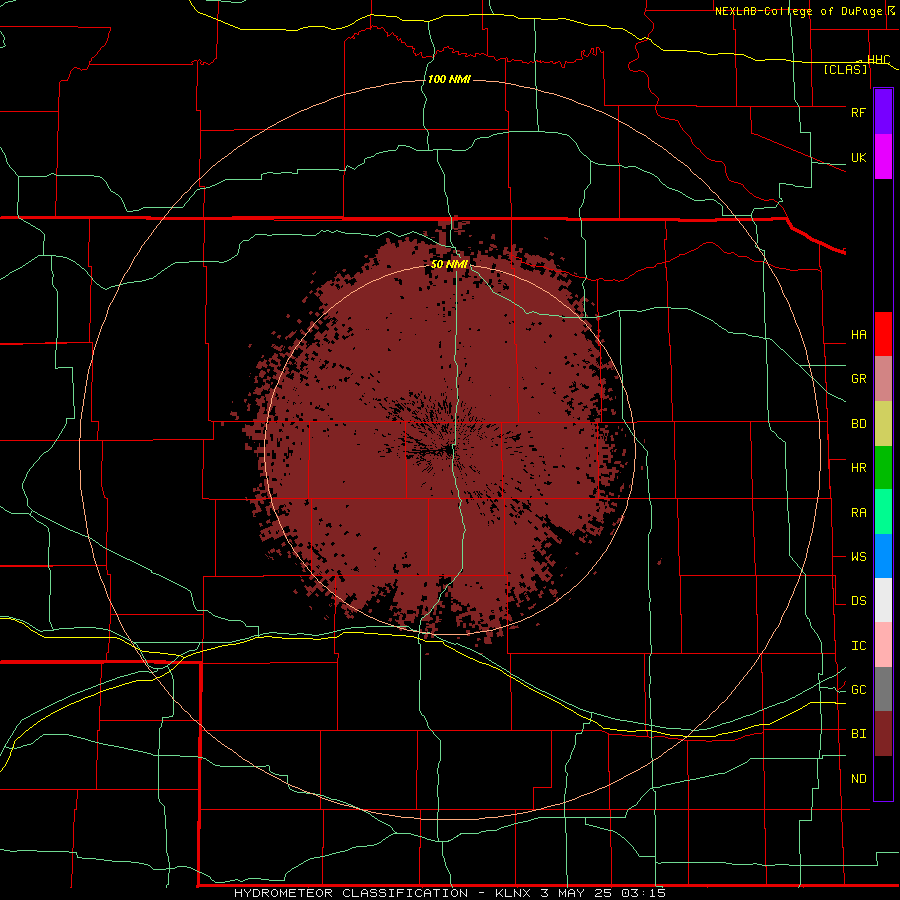The height and width of the screenshot is (900, 900).
Task: Click the RA legend label
Action: click(x=858, y=513)
